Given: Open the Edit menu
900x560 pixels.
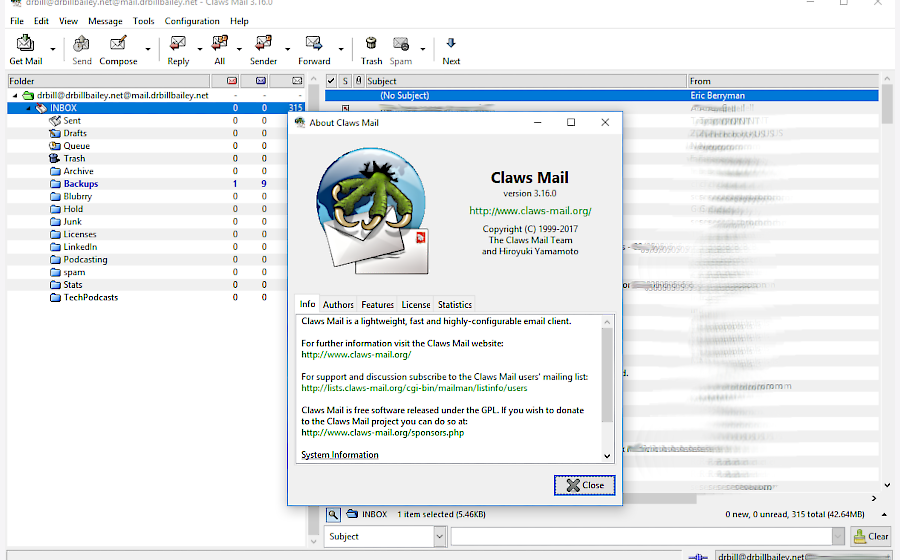Looking at the screenshot, I should [x=41, y=21].
